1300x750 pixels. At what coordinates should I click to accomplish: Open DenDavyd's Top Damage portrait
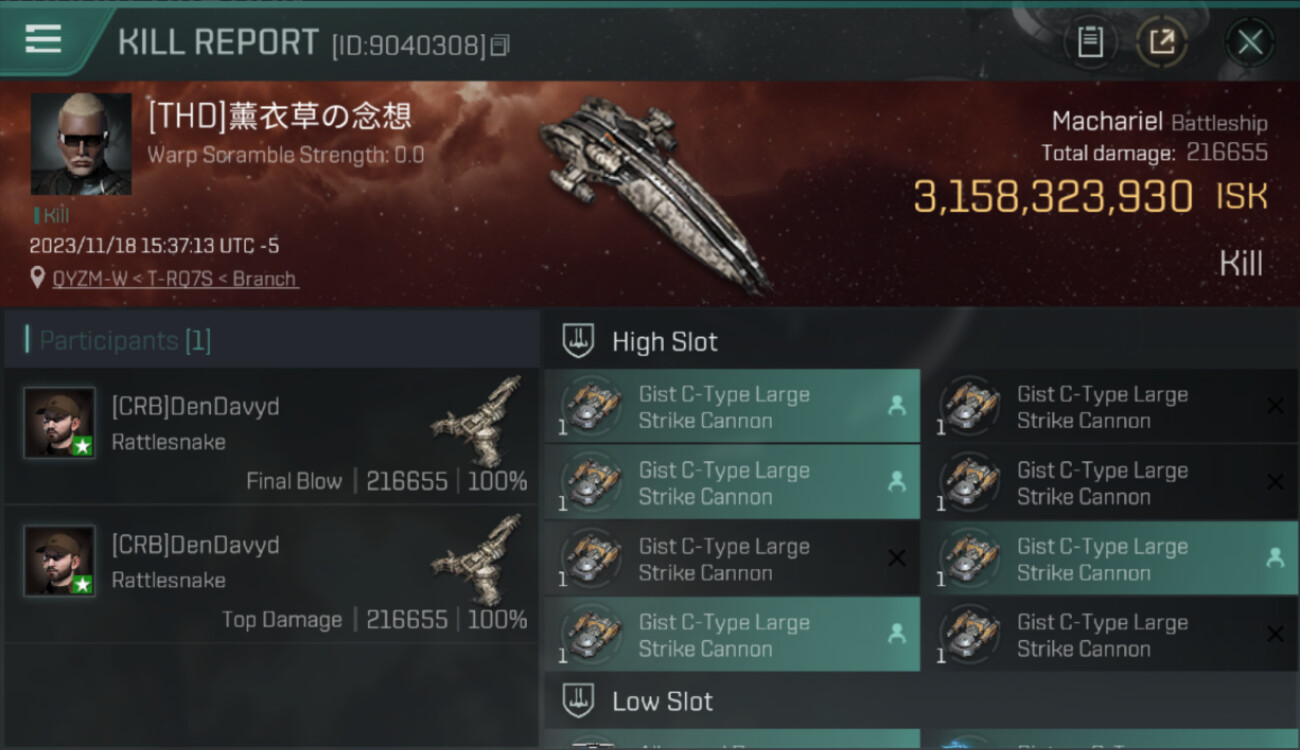point(59,561)
